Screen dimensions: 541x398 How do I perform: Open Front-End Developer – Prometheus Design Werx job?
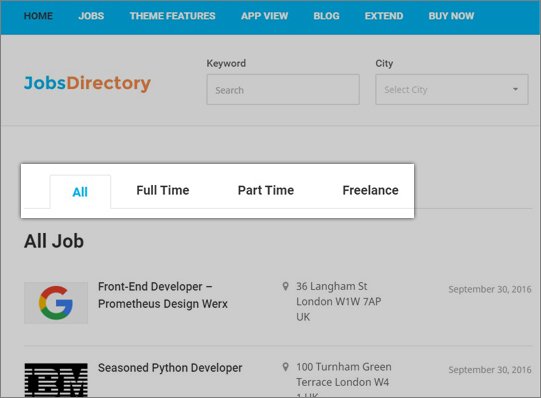163,295
